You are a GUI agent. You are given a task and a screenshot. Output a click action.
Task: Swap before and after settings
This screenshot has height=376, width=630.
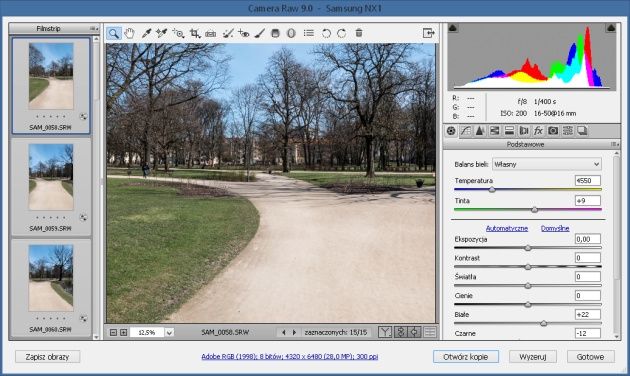click(401, 332)
